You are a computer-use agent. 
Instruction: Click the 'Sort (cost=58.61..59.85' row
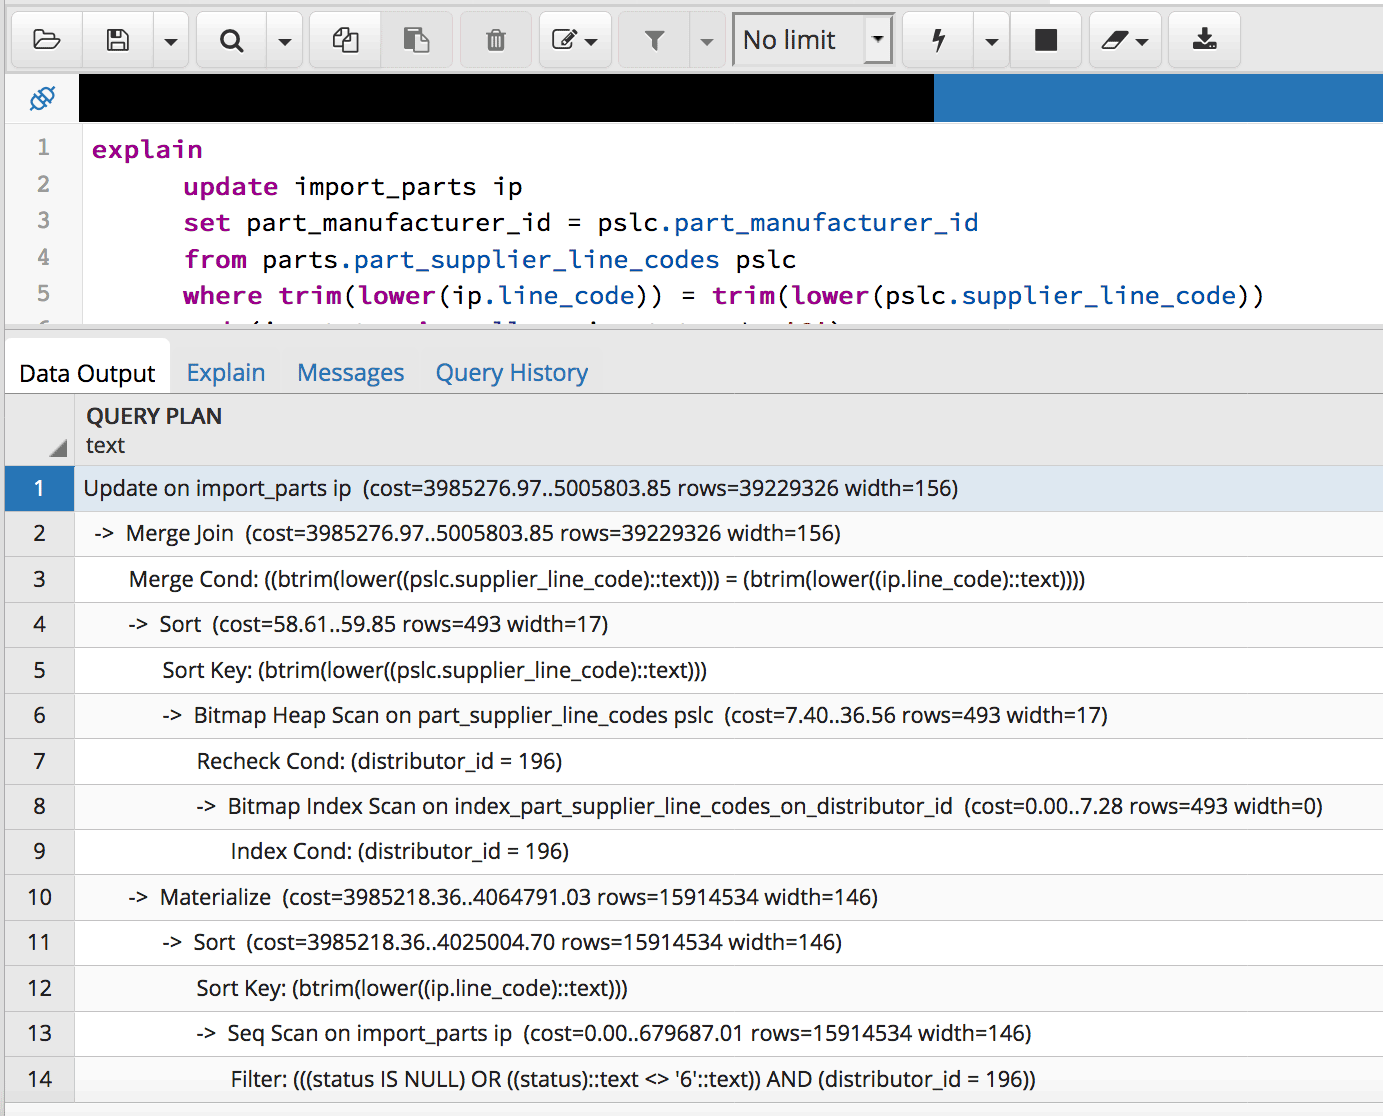pos(729,625)
